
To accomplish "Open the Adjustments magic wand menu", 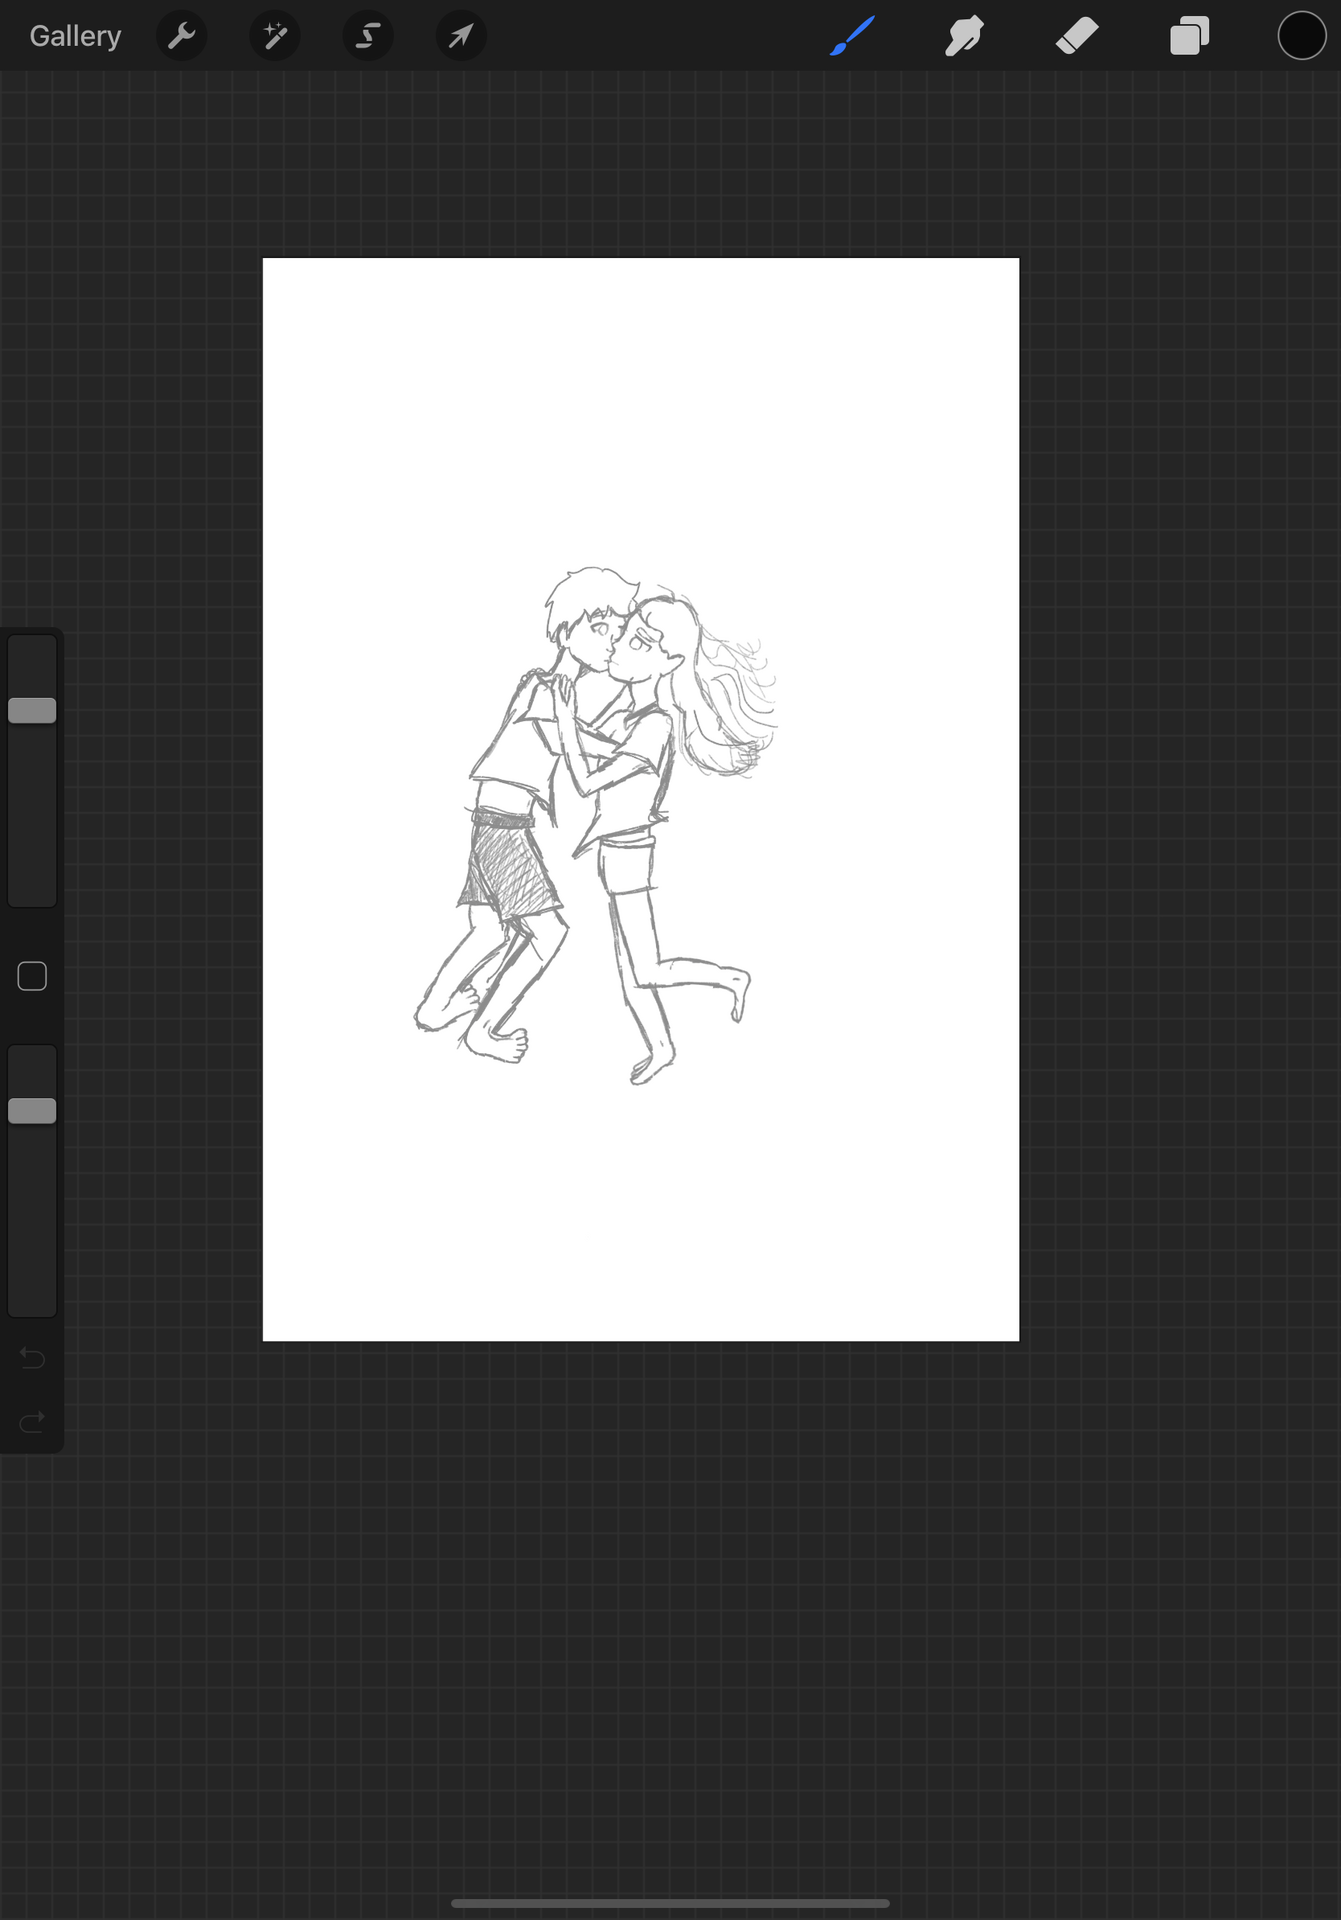I will coord(274,36).
